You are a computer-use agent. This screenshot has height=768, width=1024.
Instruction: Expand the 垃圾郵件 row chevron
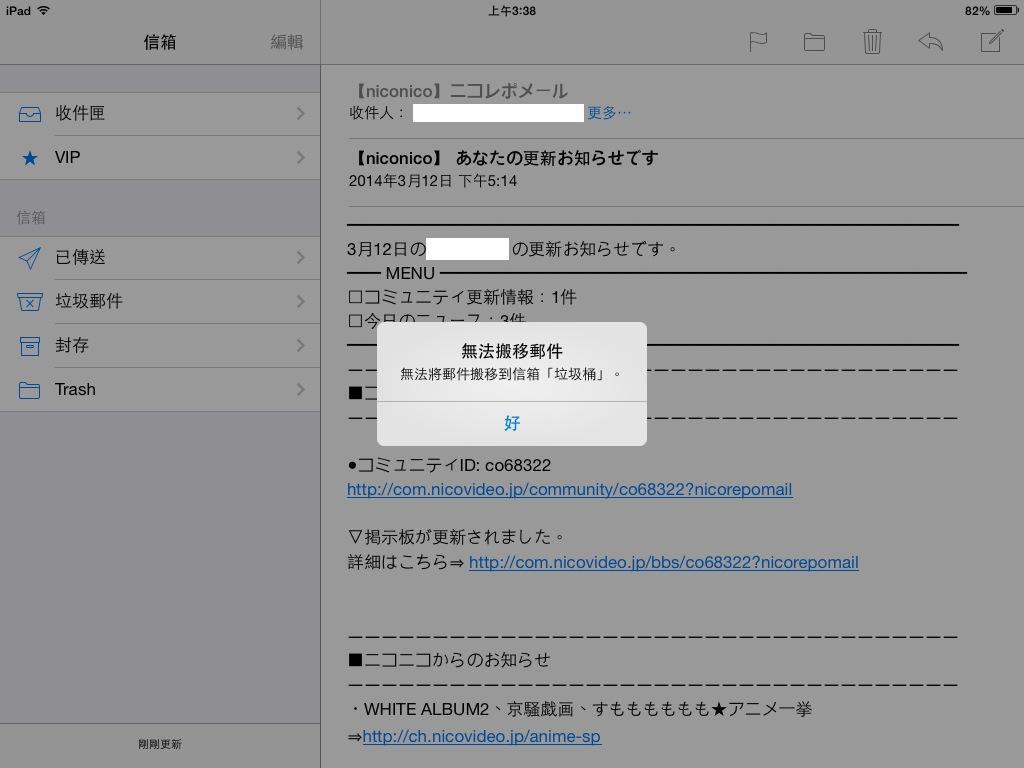pos(300,301)
